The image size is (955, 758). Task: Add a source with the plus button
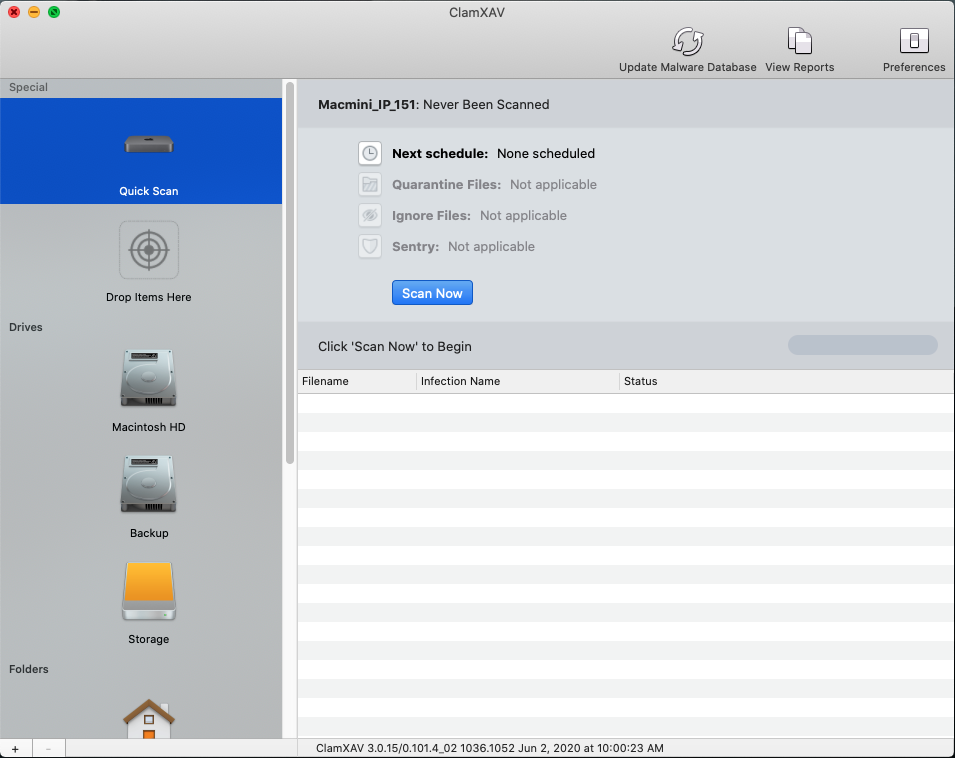15,749
